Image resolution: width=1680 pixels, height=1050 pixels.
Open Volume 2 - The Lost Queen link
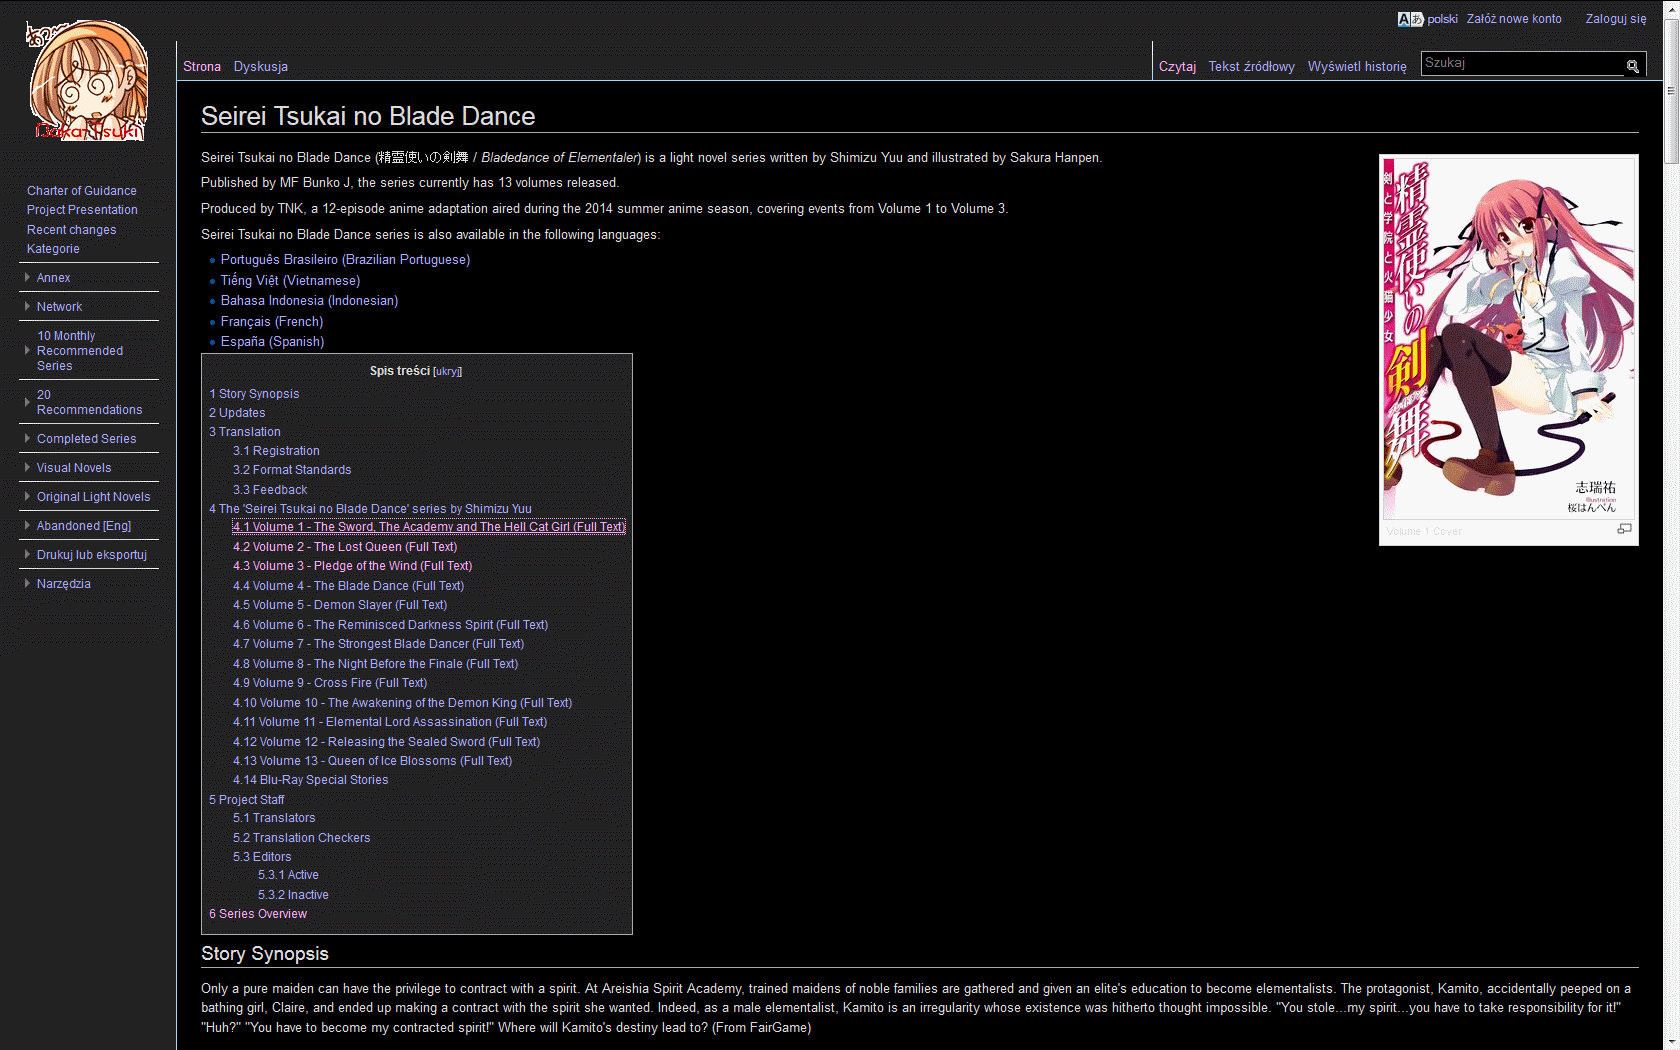pyautogui.click(x=344, y=547)
